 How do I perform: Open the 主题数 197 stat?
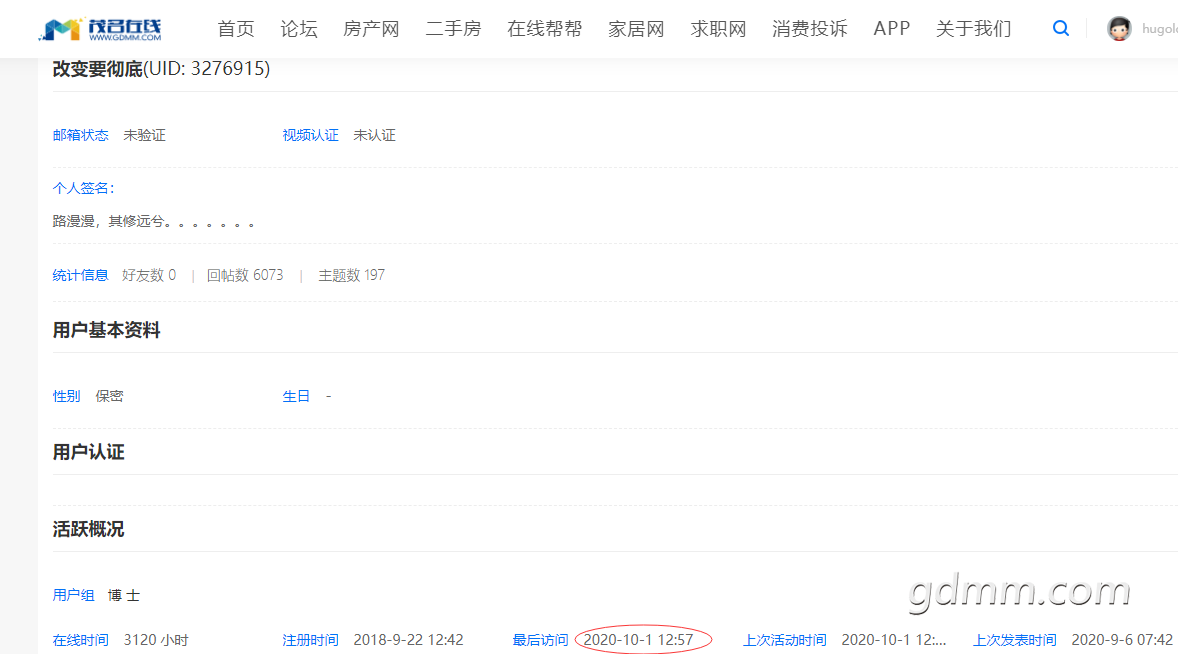click(x=352, y=276)
